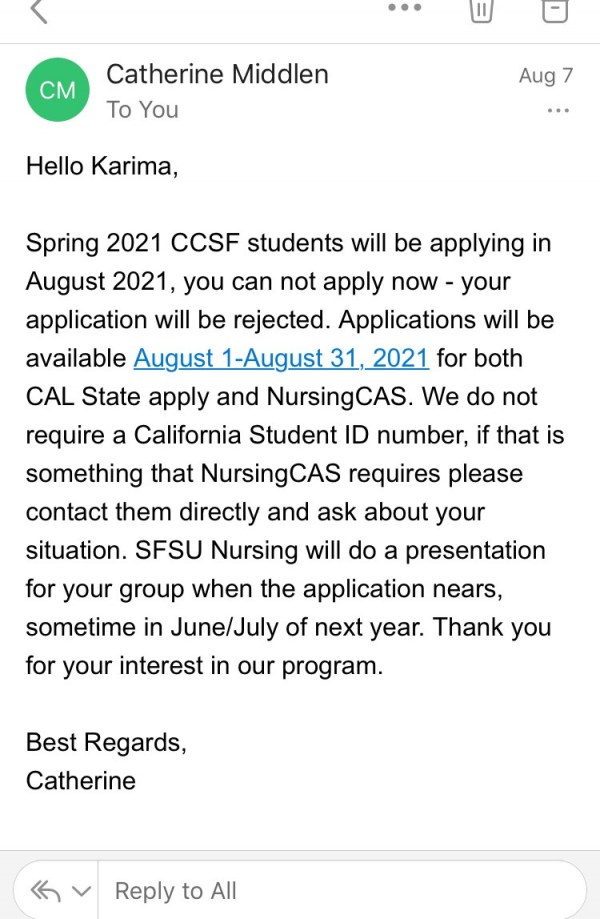Tap the Aug 7 date stamp

(546, 76)
